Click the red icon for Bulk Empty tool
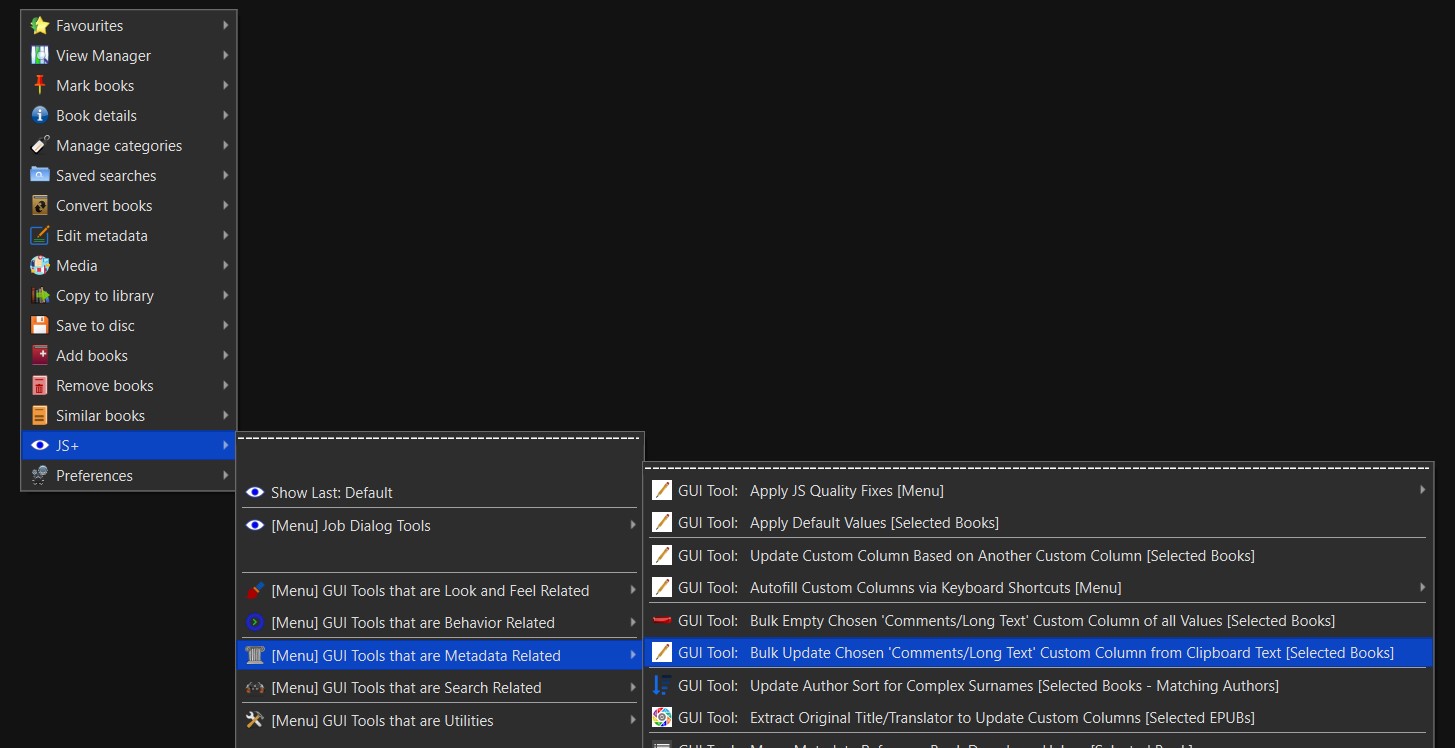 point(662,621)
